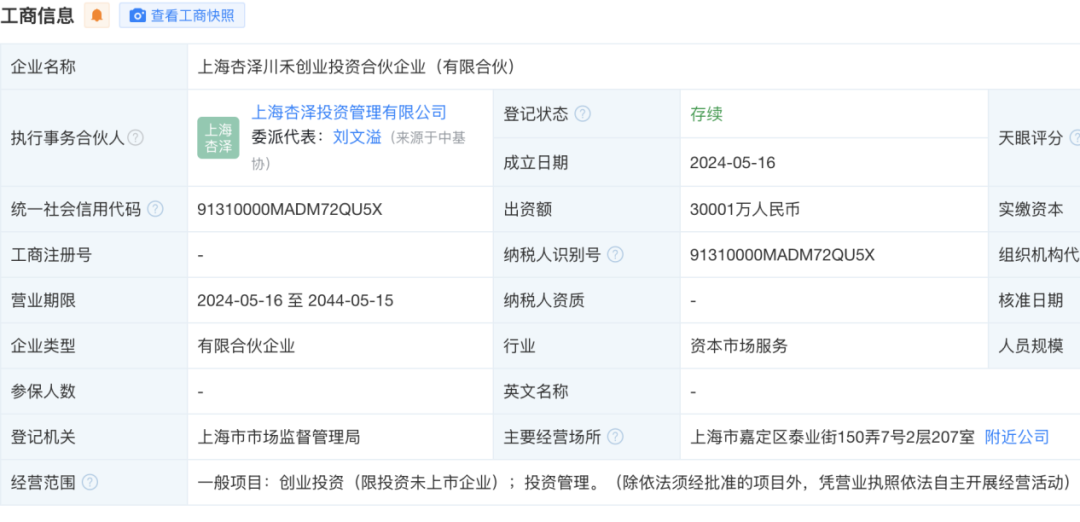Click help icon next to 执行事务合伙人

136,138
